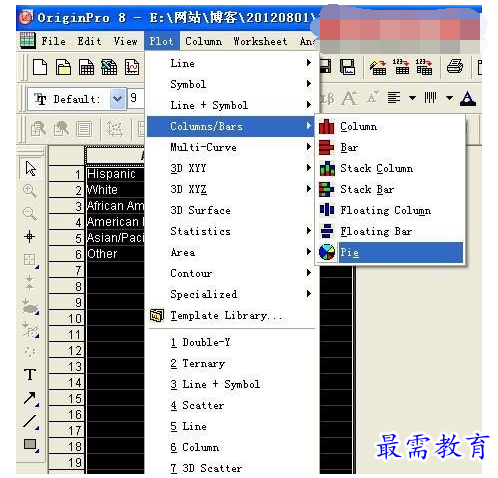This screenshot has height=478, width=498.
Task: Click the New Workbook toolbar icon
Action: (x=86, y=67)
